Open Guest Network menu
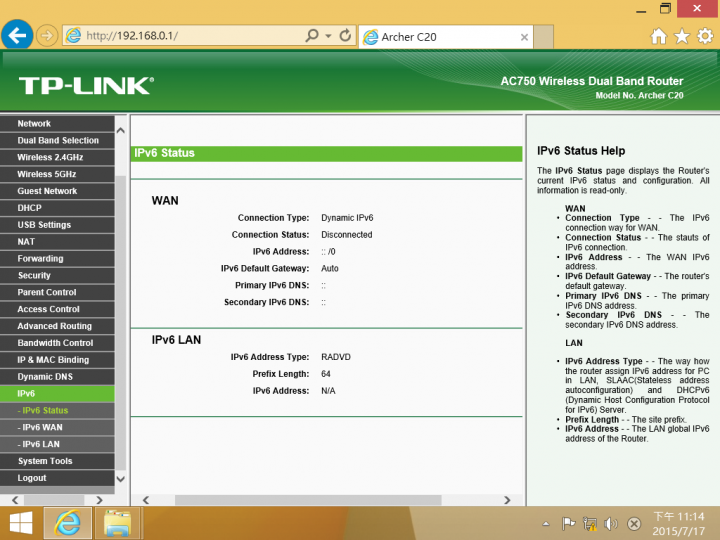Screen dimensions: 720x540 57,191
